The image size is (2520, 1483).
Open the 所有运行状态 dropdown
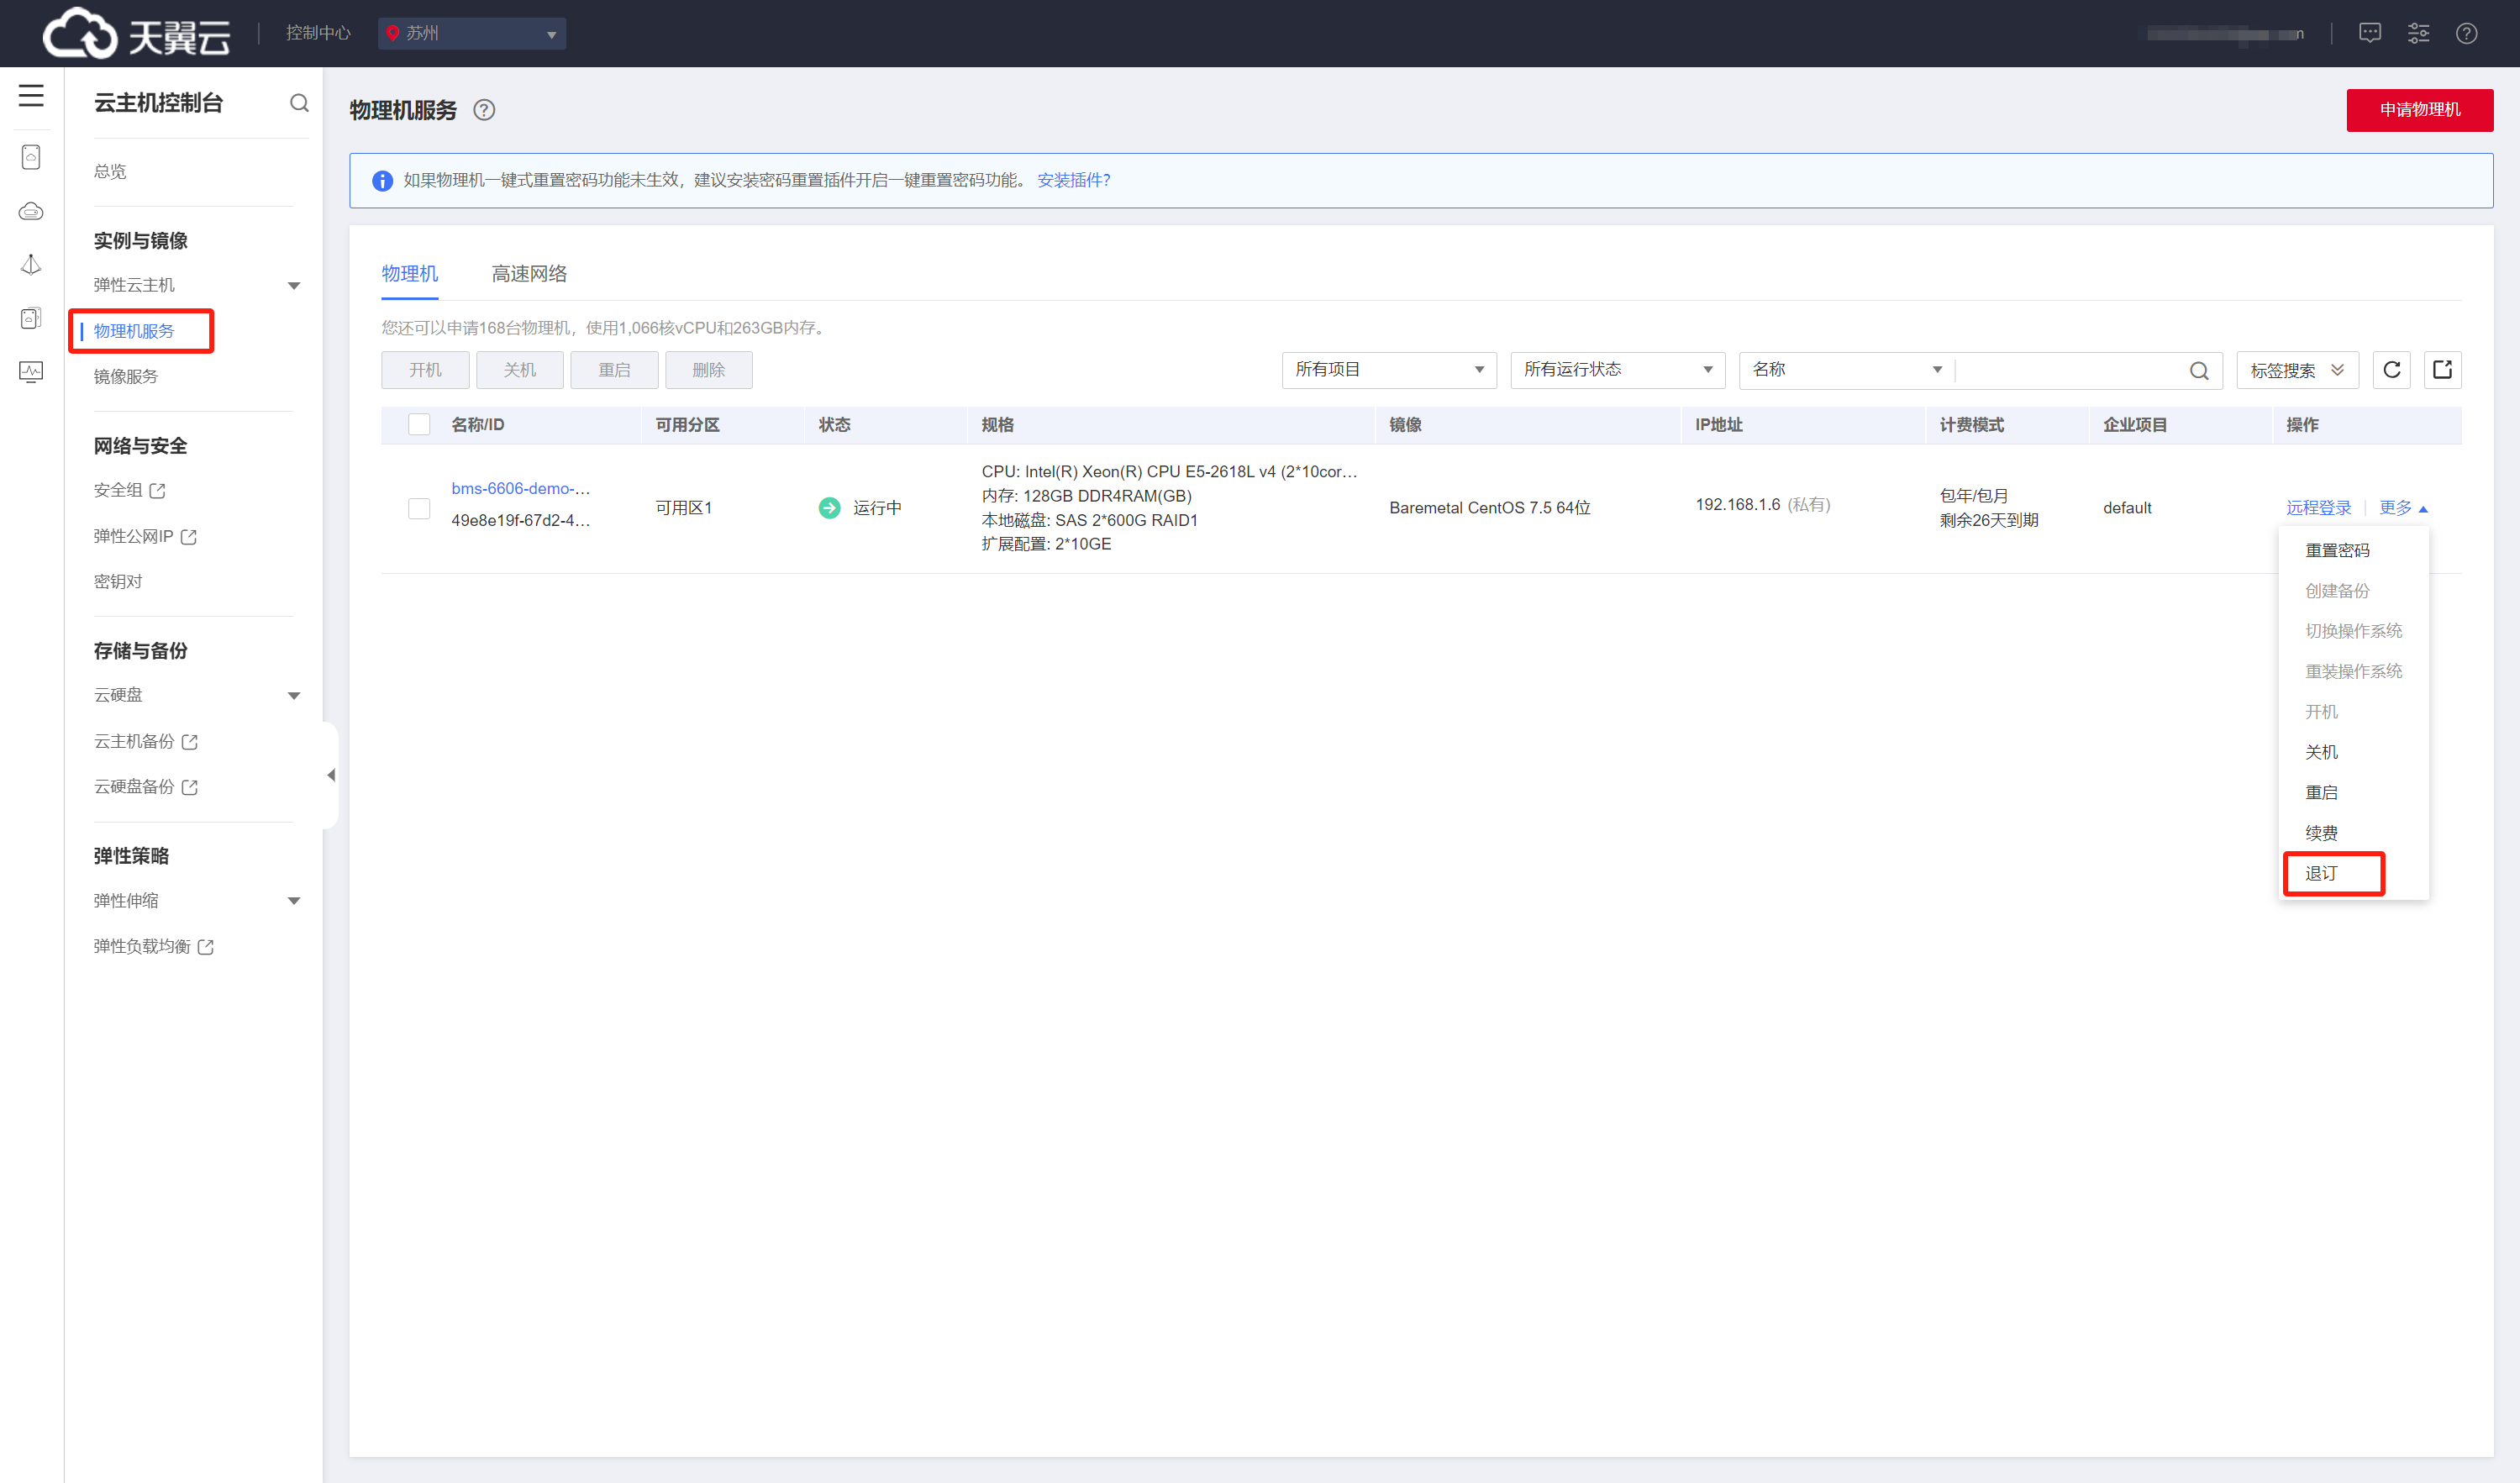point(1617,370)
